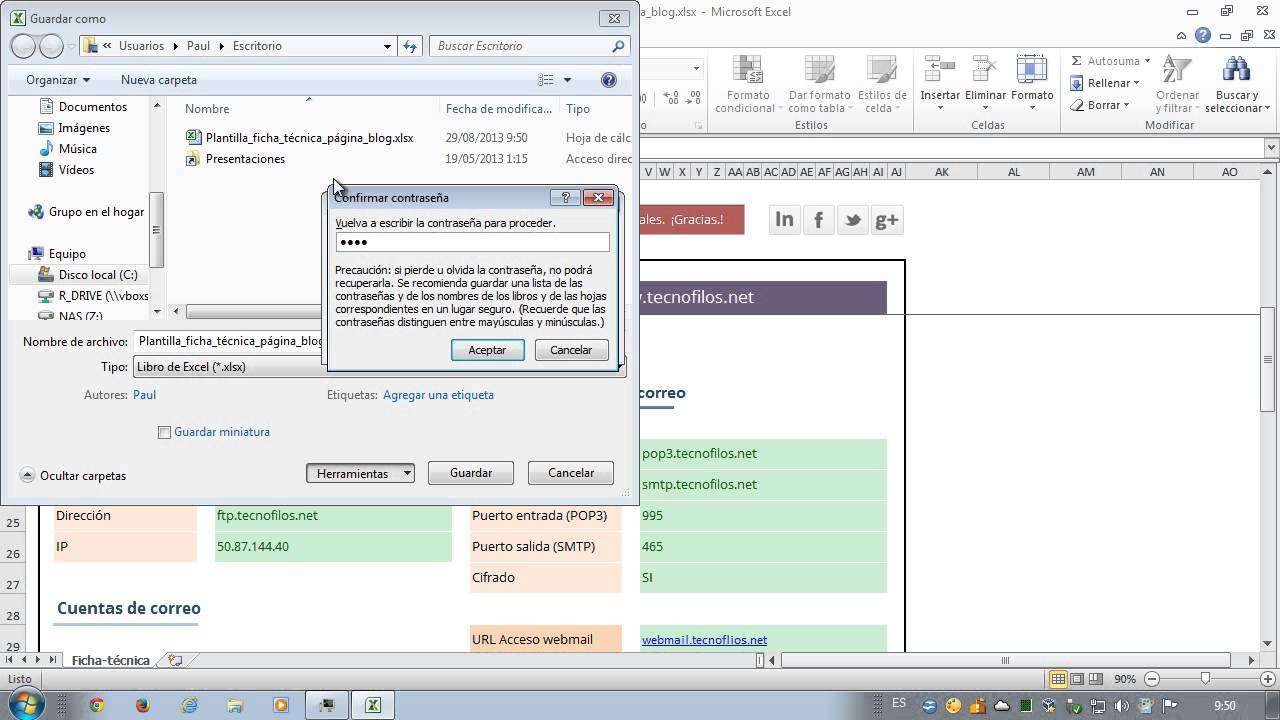
Task: Select the Presentaciones shortcut in file list
Action: [x=245, y=159]
